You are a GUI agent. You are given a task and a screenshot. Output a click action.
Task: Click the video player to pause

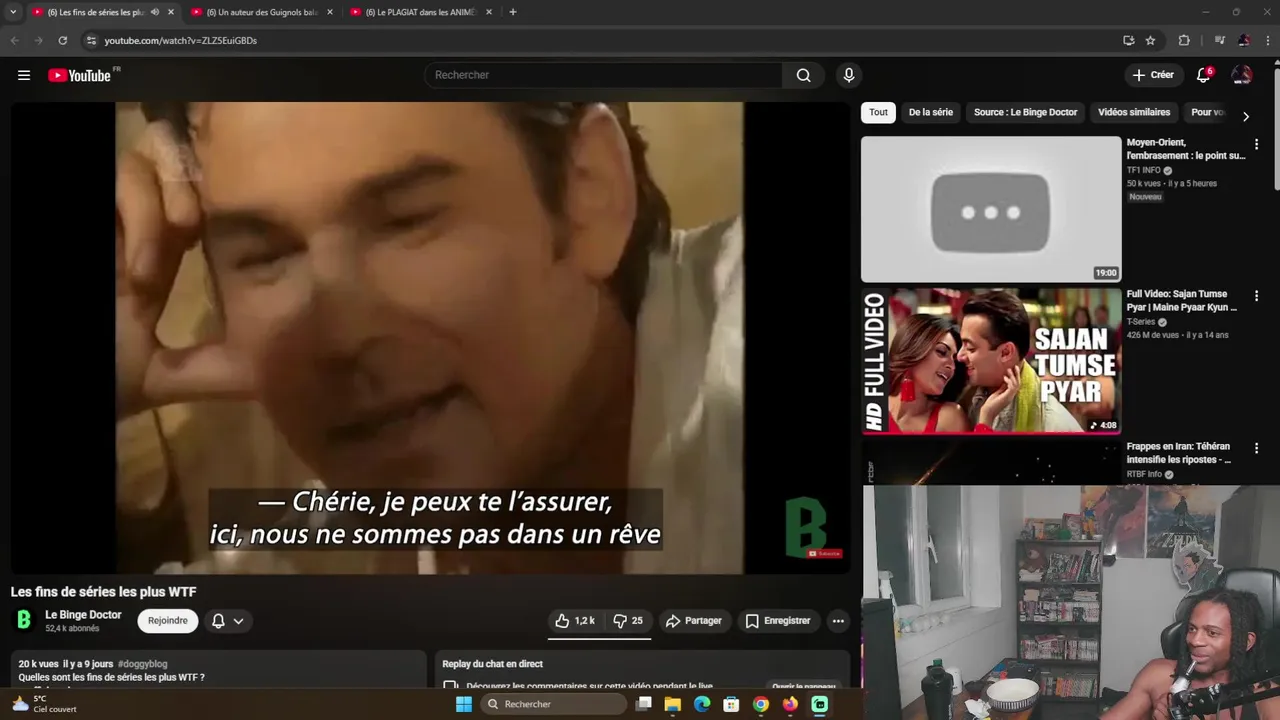pos(429,338)
